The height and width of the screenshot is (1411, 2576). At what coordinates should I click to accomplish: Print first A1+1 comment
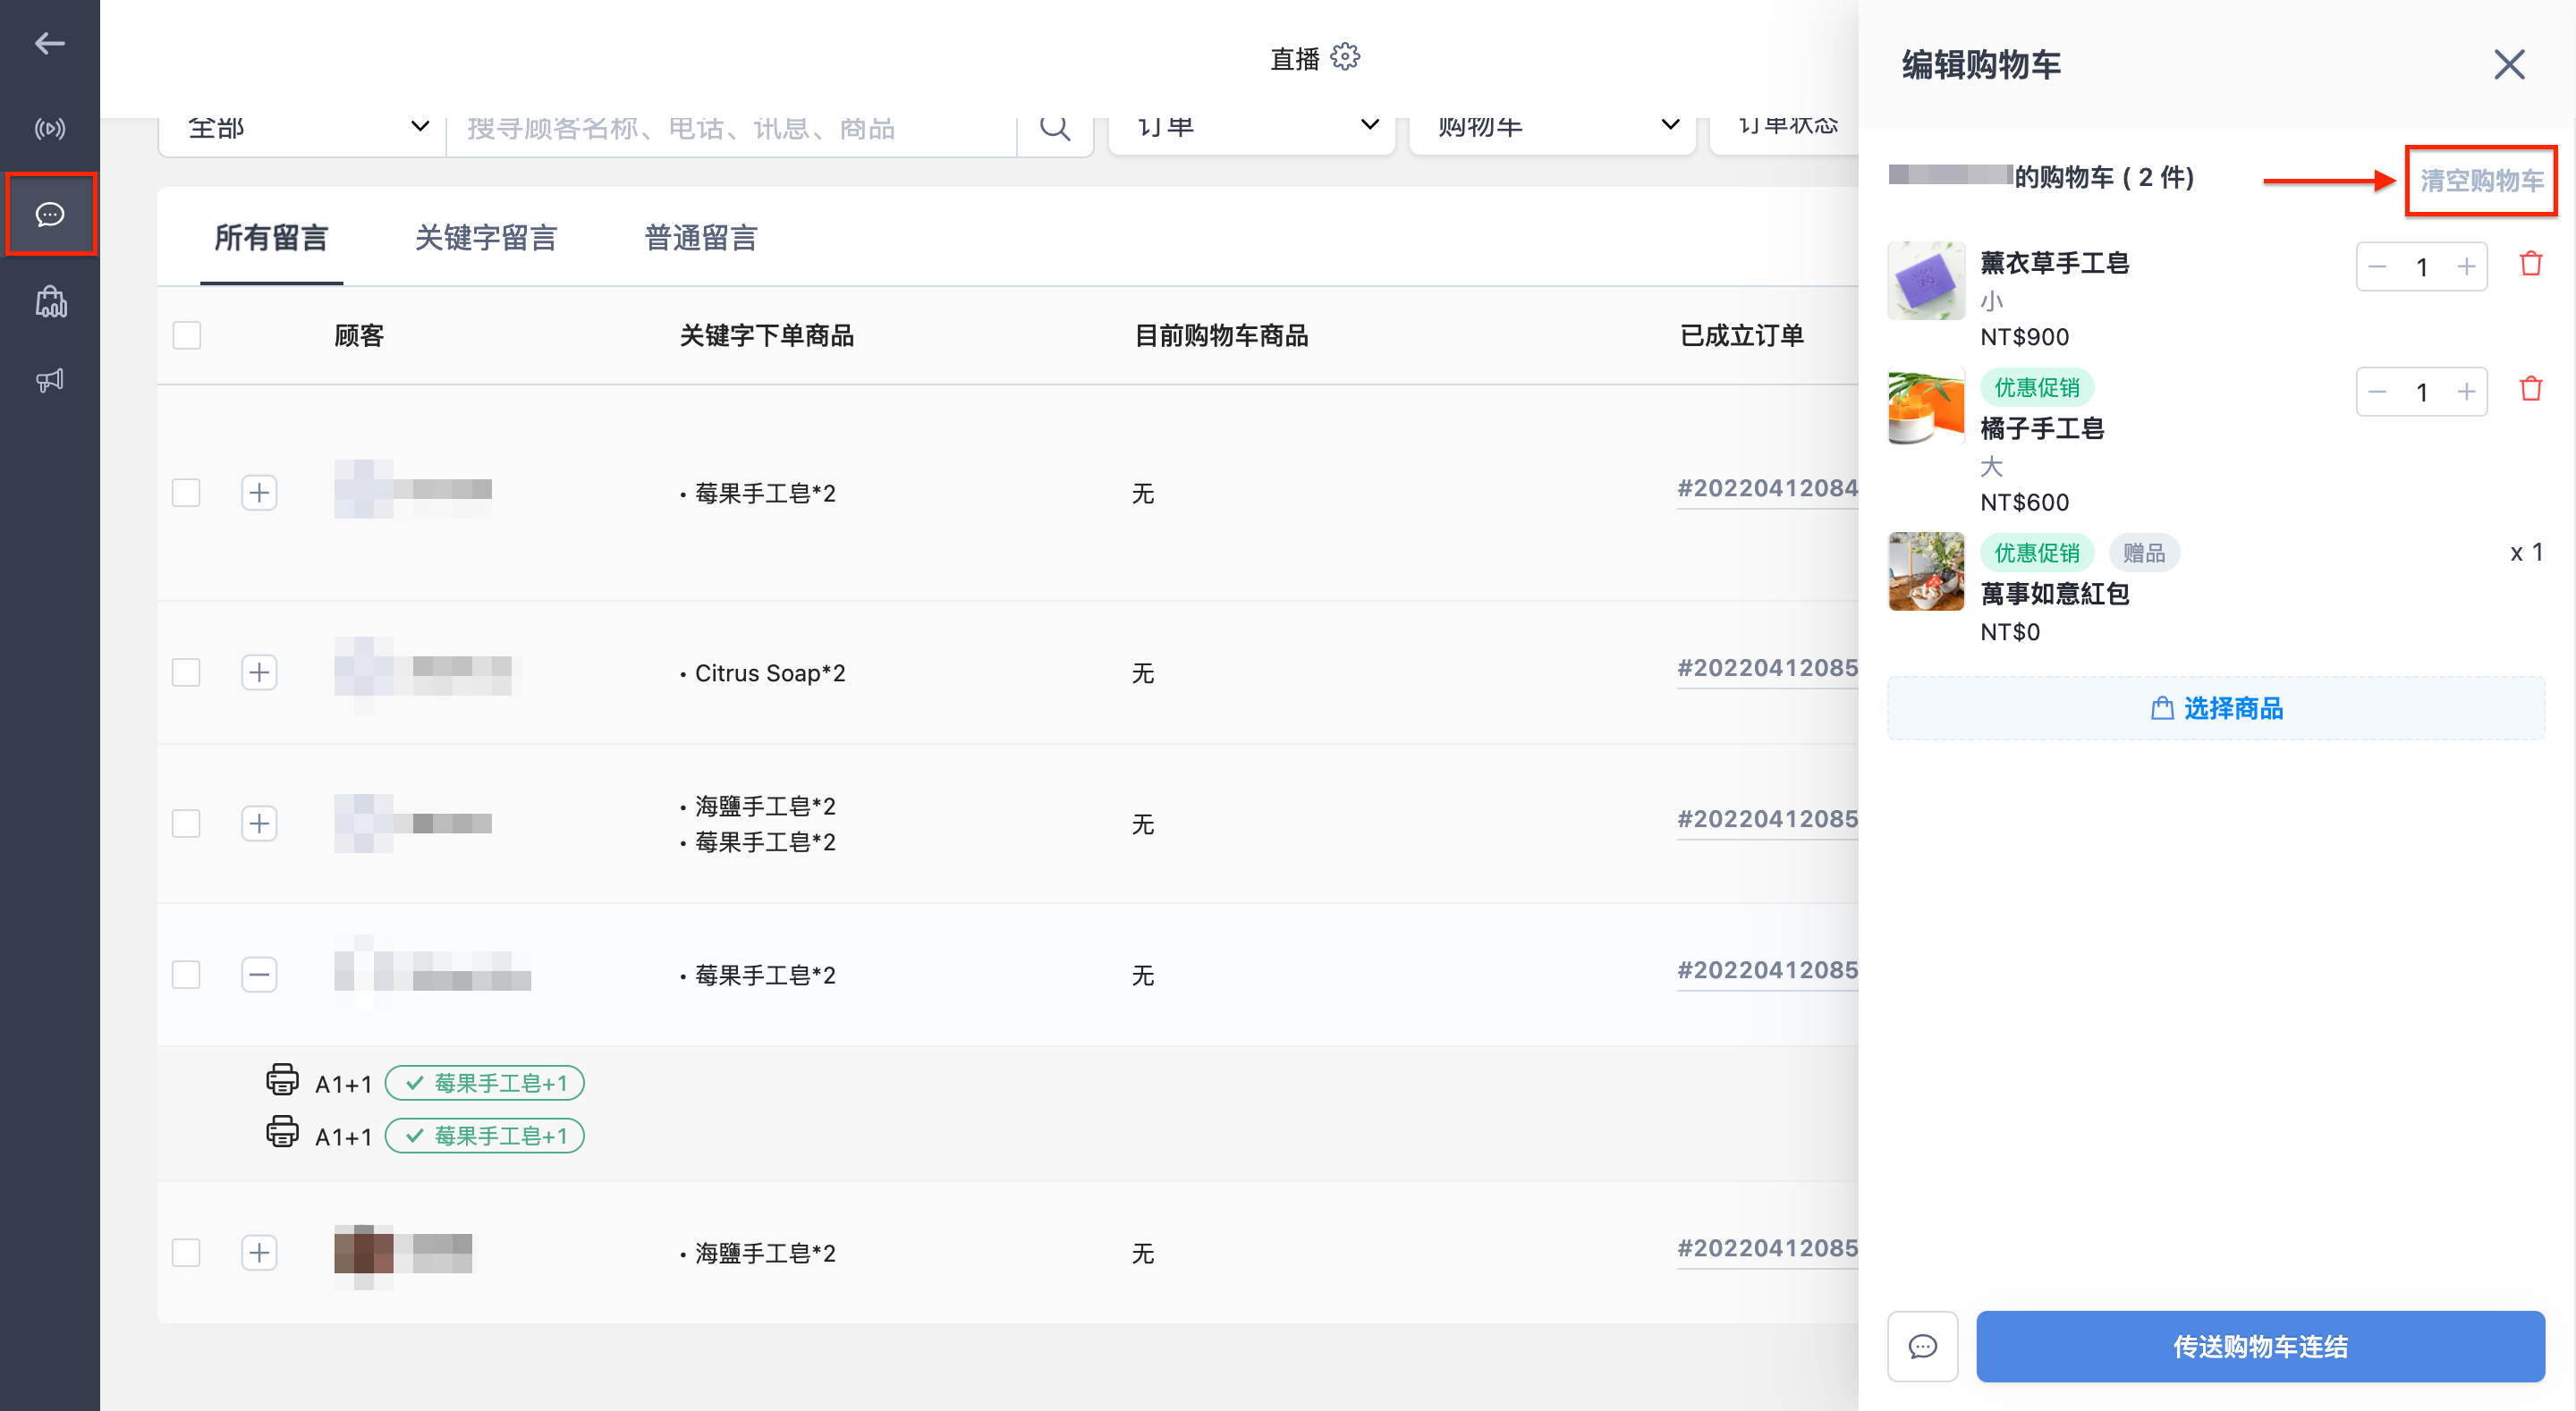pyautogui.click(x=282, y=1080)
